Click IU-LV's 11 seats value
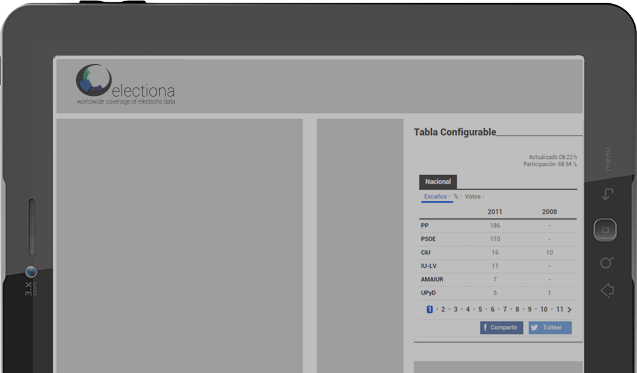This screenshot has width=637, height=373. point(495,266)
